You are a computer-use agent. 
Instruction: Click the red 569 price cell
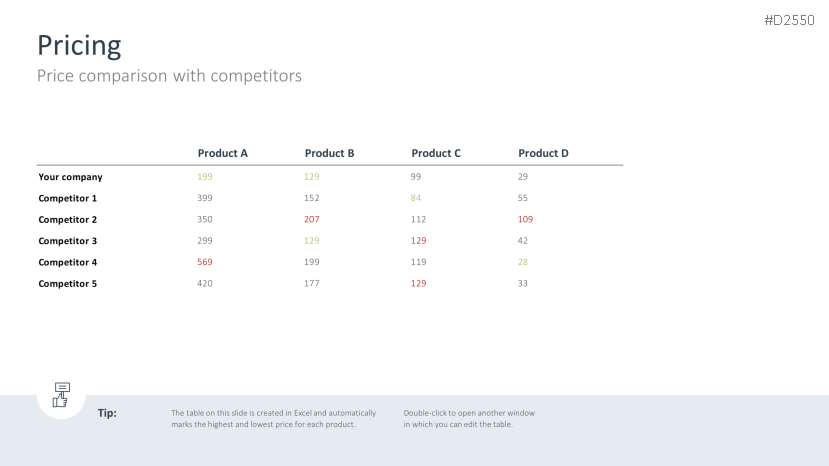point(205,262)
